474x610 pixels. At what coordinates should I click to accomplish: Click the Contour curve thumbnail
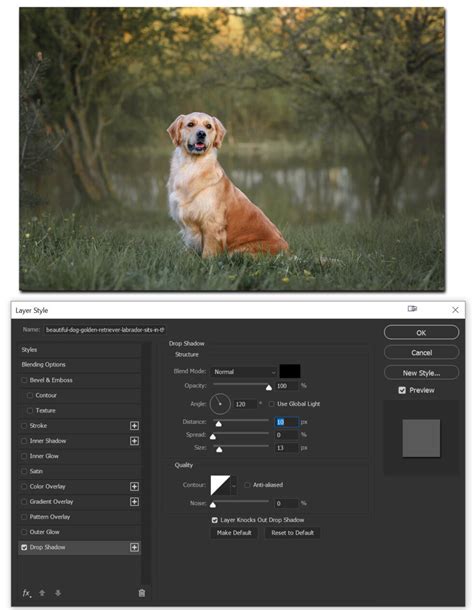tap(220, 485)
